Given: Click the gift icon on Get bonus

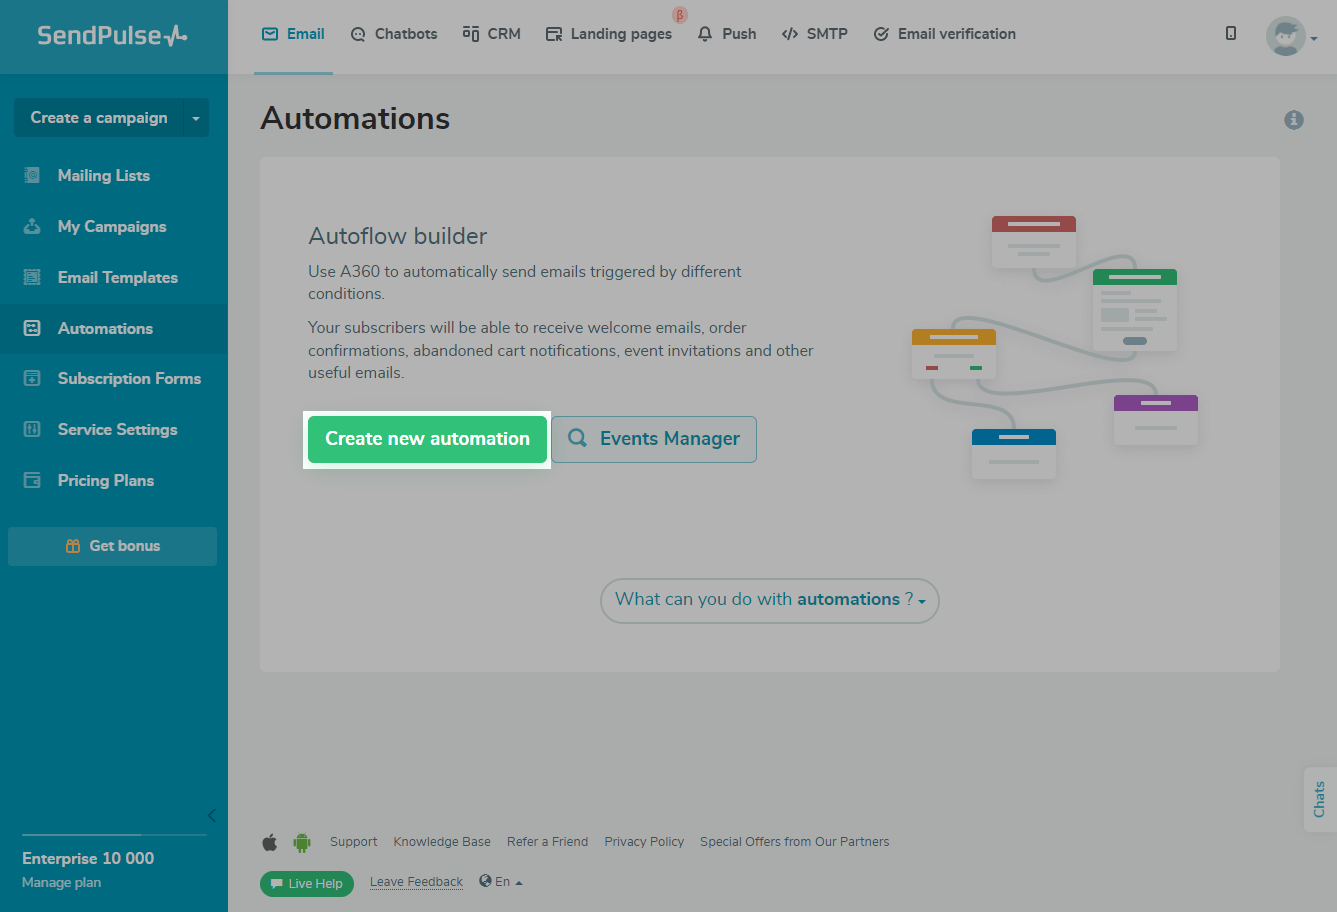Looking at the screenshot, I should pyautogui.click(x=72, y=546).
